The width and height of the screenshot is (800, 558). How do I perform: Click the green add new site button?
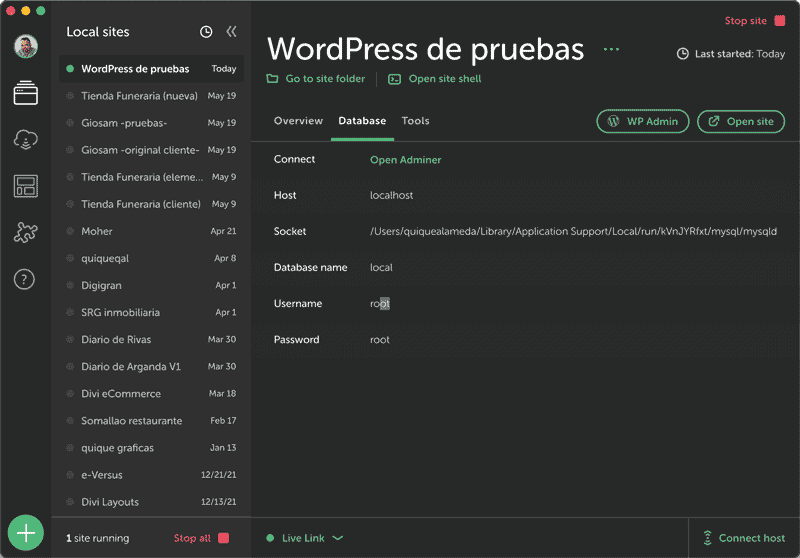click(x=26, y=533)
